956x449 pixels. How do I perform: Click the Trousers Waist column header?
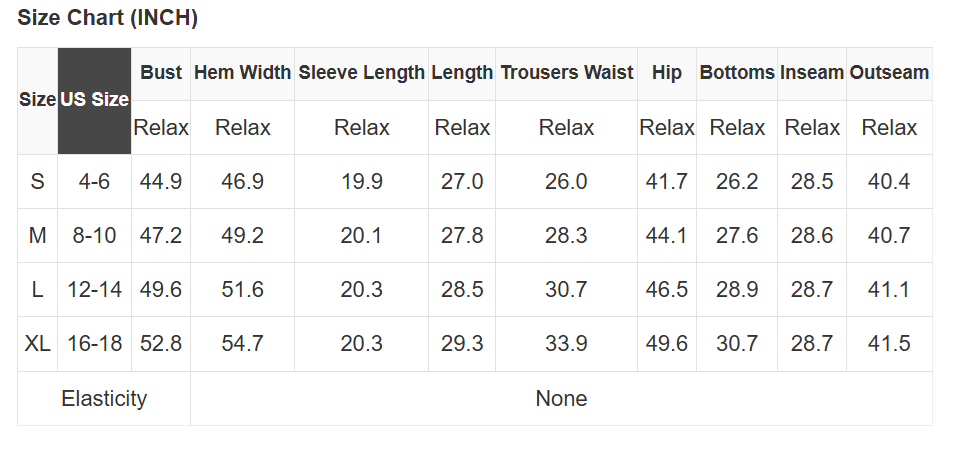[x=566, y=73]
